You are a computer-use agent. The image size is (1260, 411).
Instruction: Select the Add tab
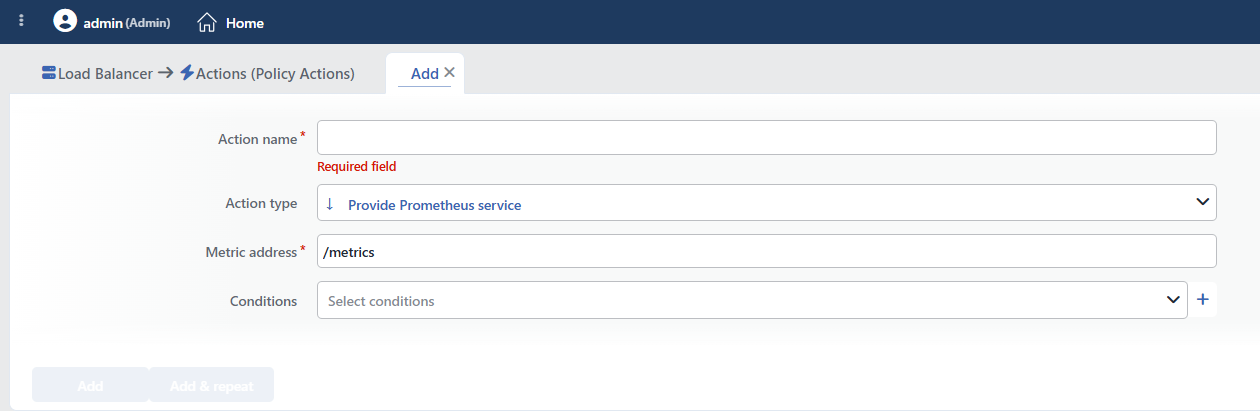(424, 73)
